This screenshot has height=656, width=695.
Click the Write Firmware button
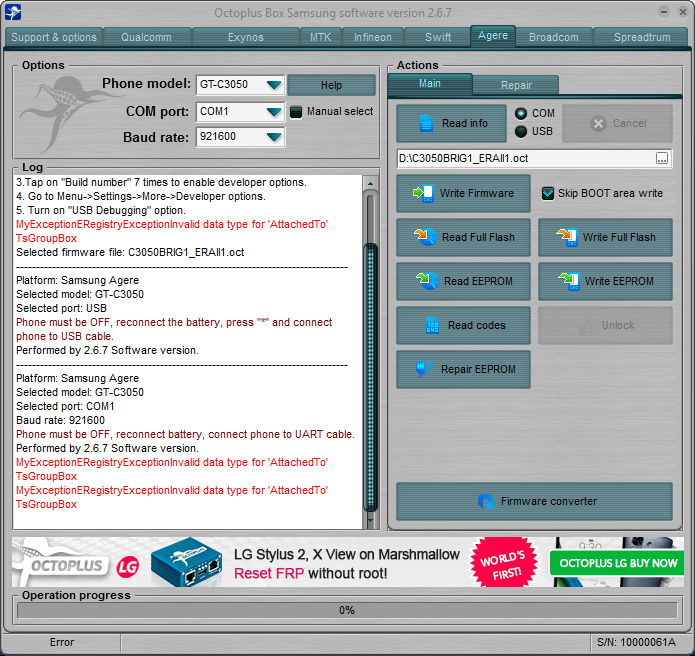463,193
